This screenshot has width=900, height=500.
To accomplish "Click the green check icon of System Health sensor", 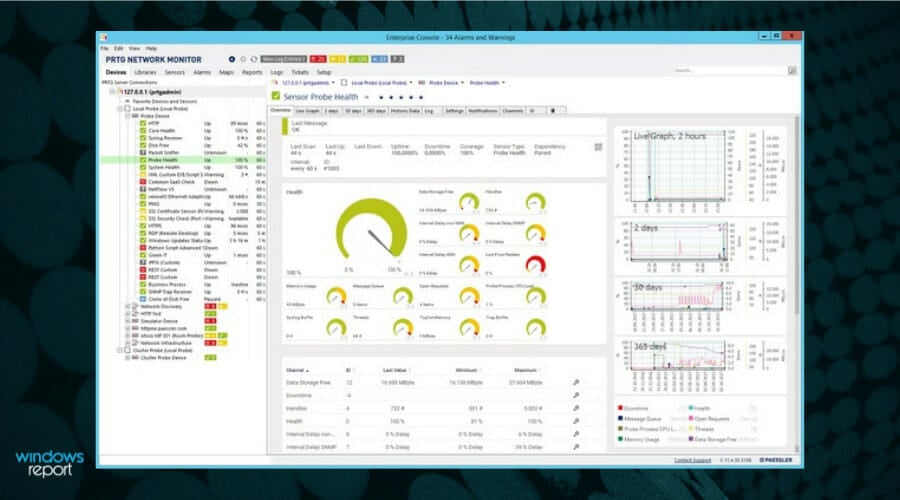I will tap(143, 167).
